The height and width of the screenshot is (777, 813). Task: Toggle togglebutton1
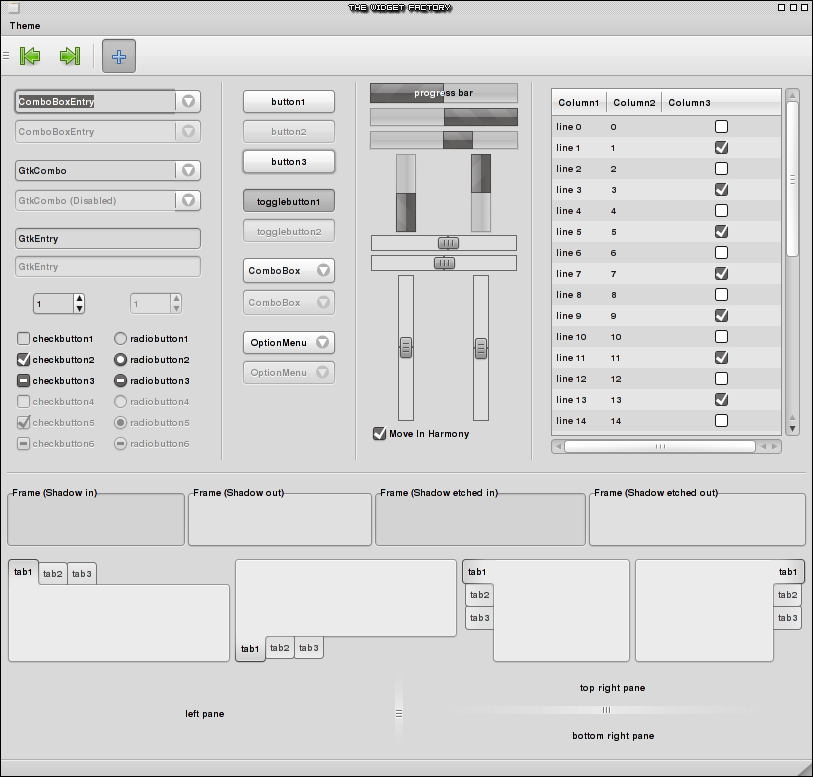[289, 201]
